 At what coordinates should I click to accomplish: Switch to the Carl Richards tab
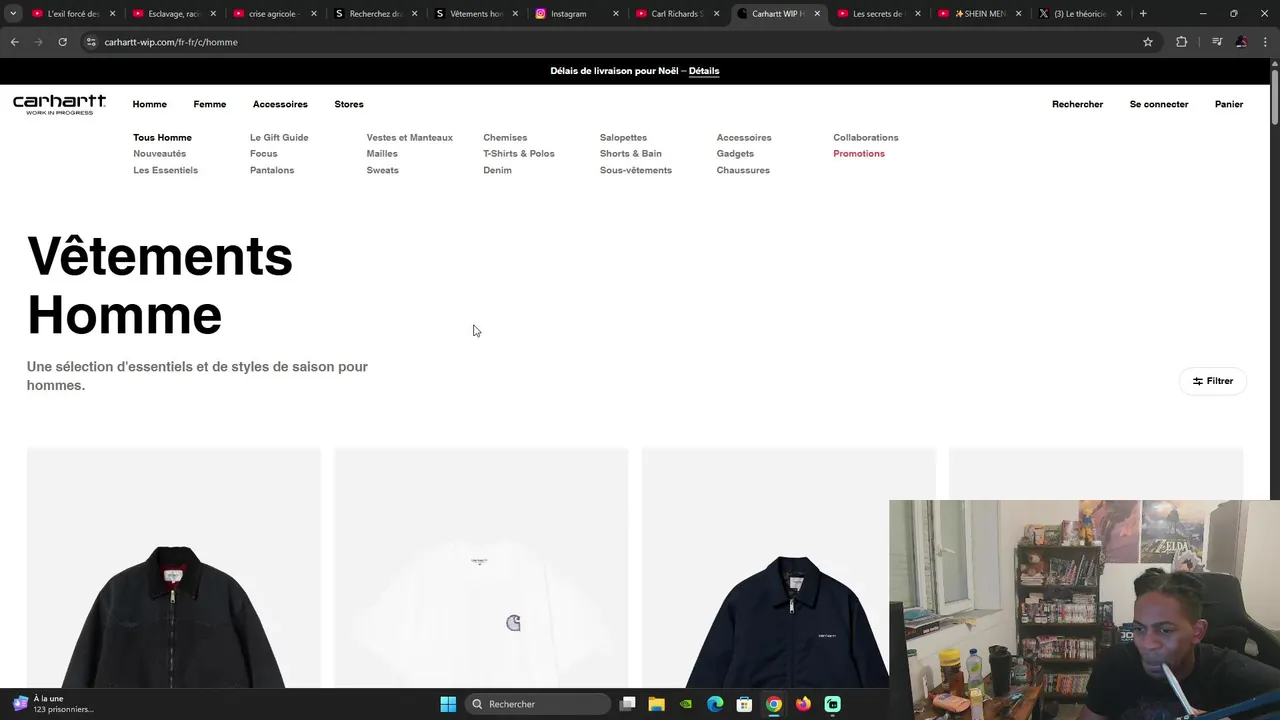(x=676, y=14)
